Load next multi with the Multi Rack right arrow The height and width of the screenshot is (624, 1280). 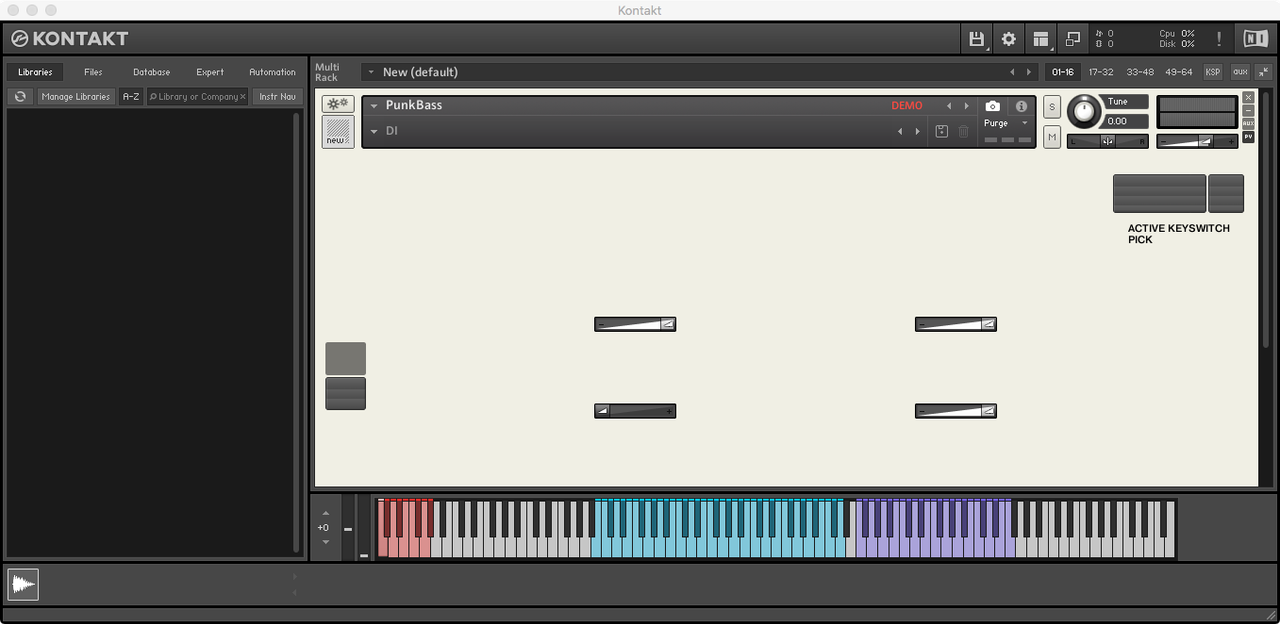[1029, 72]
